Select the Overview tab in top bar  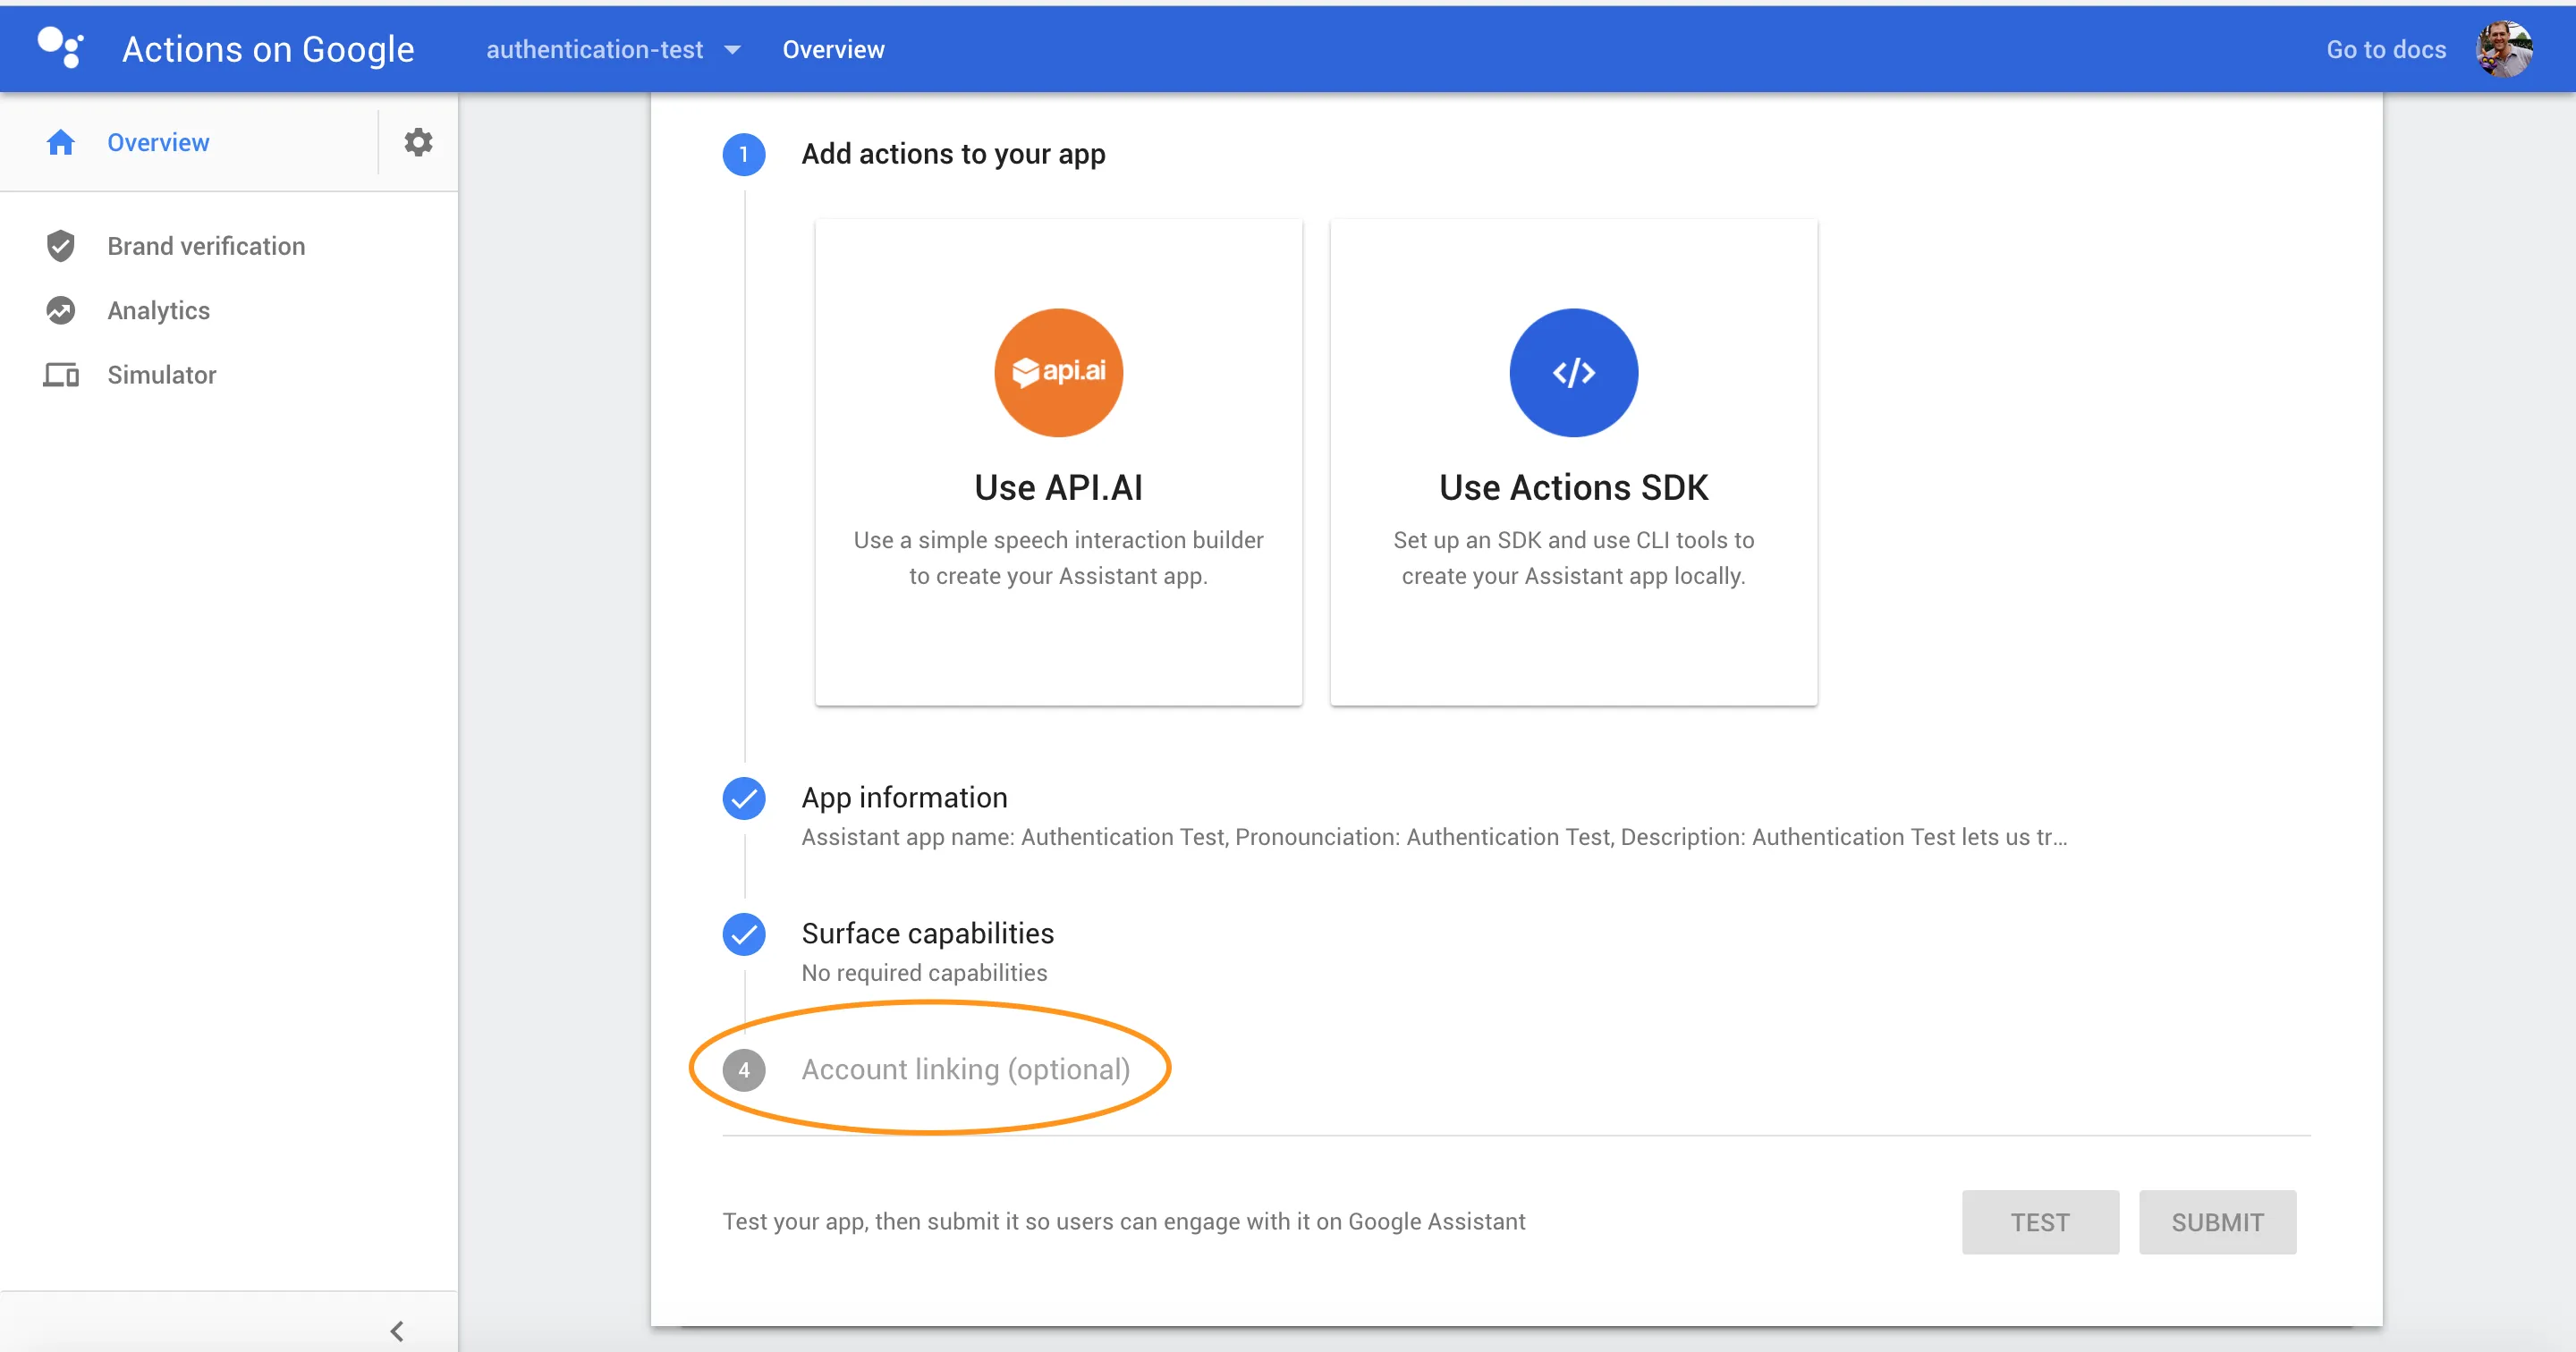[x=833, y=49]
